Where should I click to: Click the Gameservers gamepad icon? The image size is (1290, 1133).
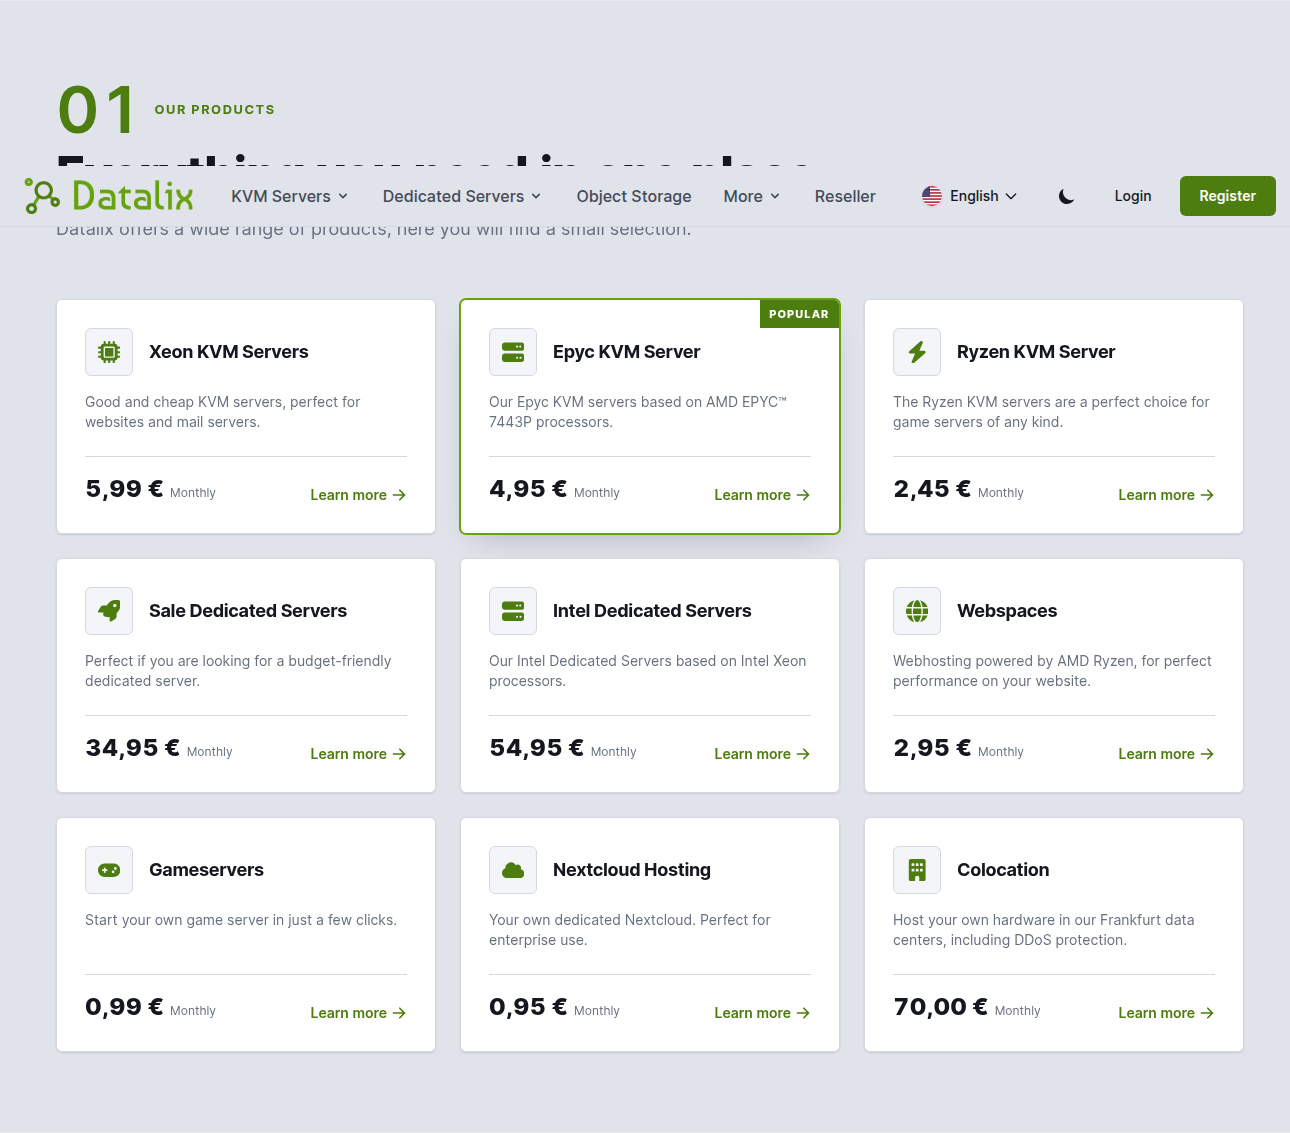click(109, 870)
